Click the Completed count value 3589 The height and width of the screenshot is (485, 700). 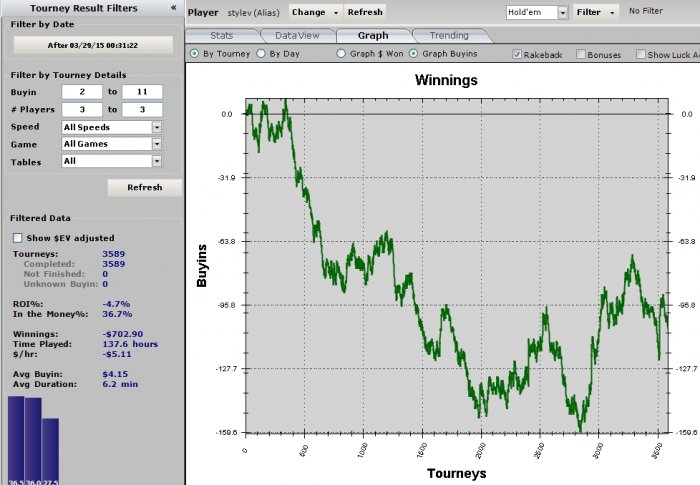pos(114,264)
